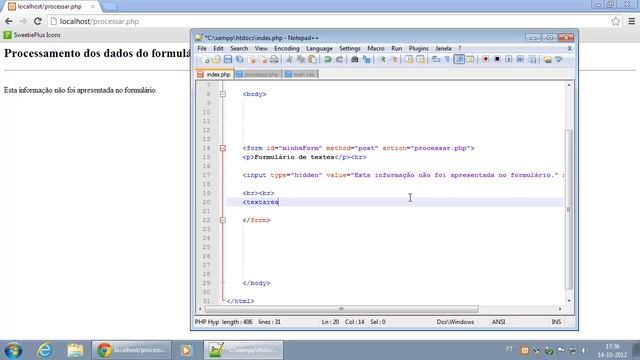Open the Encoding menu
This screenshot has height=360, width=640.
(287, 48)
